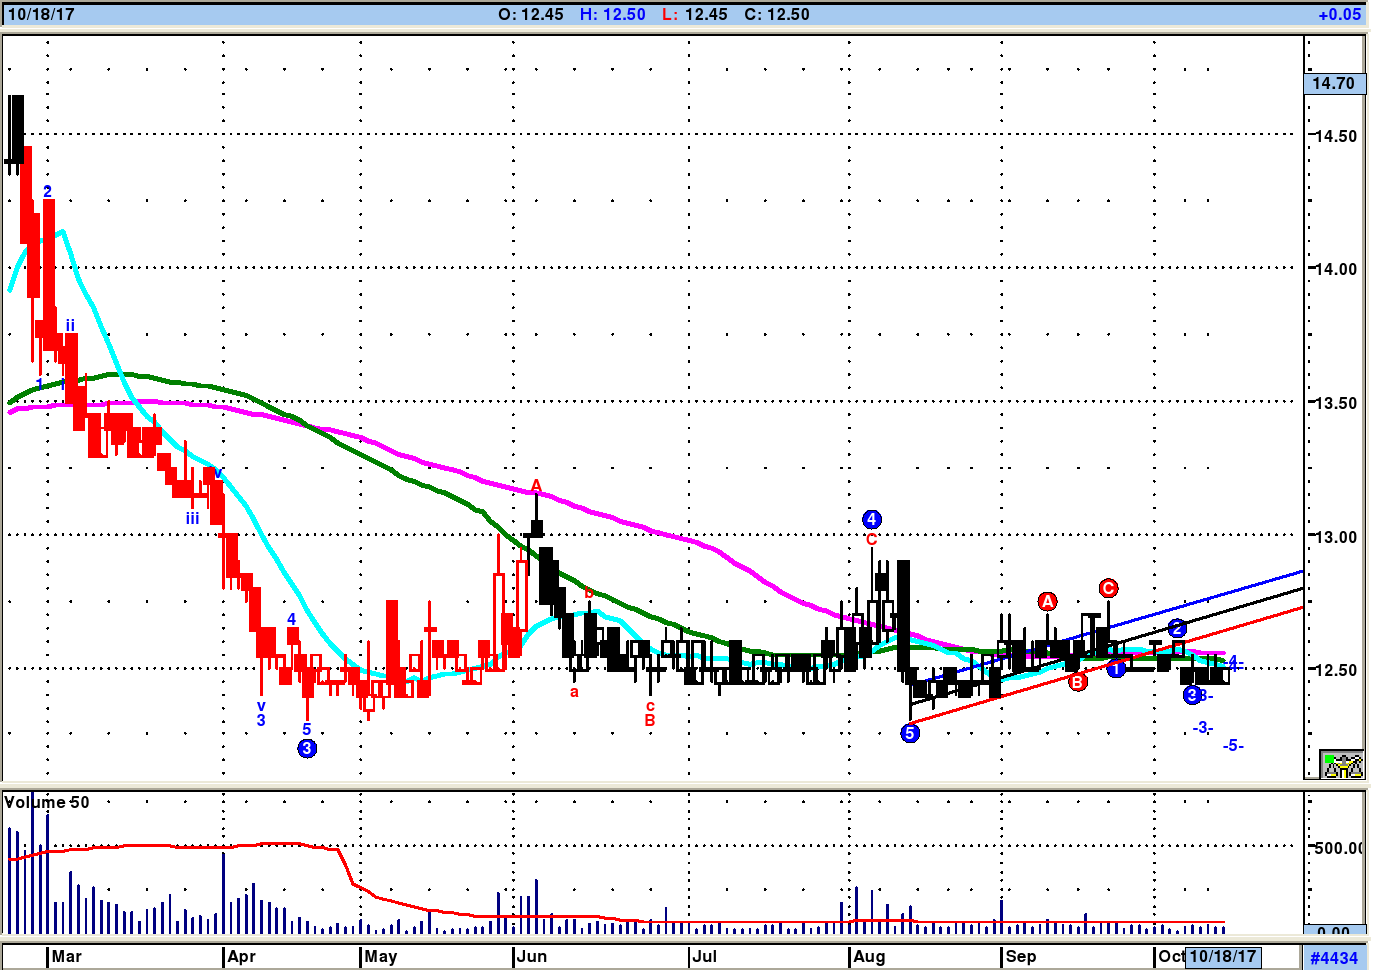Select the circled blue wave 1 marker near September end
This screenshot has width=1400, height=970.
(1116, 668)
